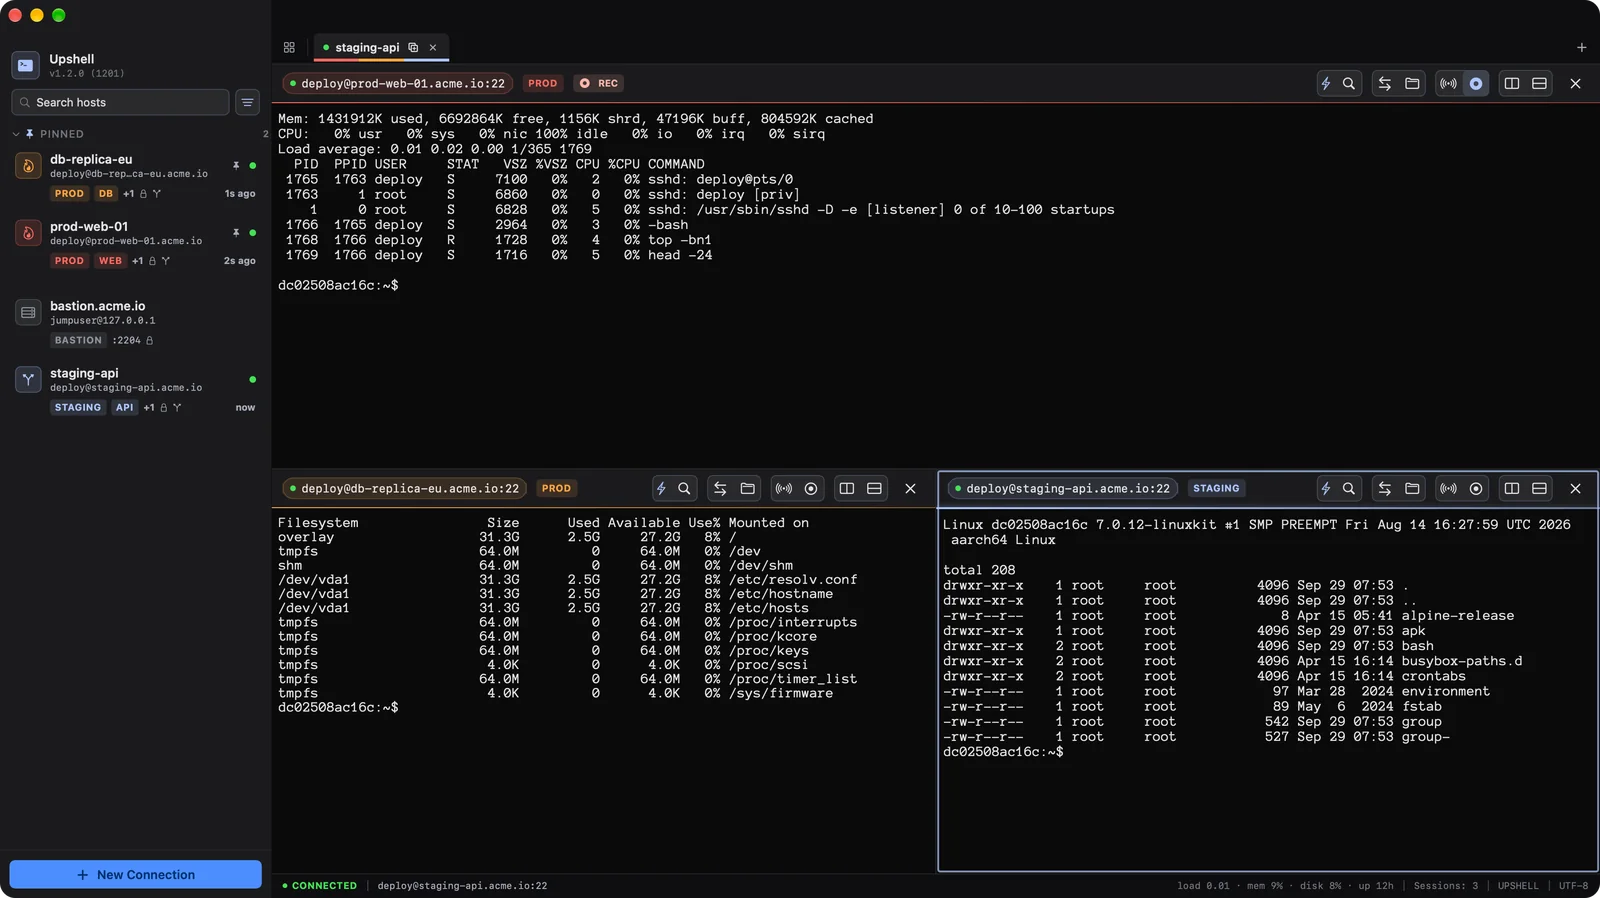Split prod-web-01 pane horizontally
The height and width of the screenshot is (898, 1600).
pos(1540,84)
